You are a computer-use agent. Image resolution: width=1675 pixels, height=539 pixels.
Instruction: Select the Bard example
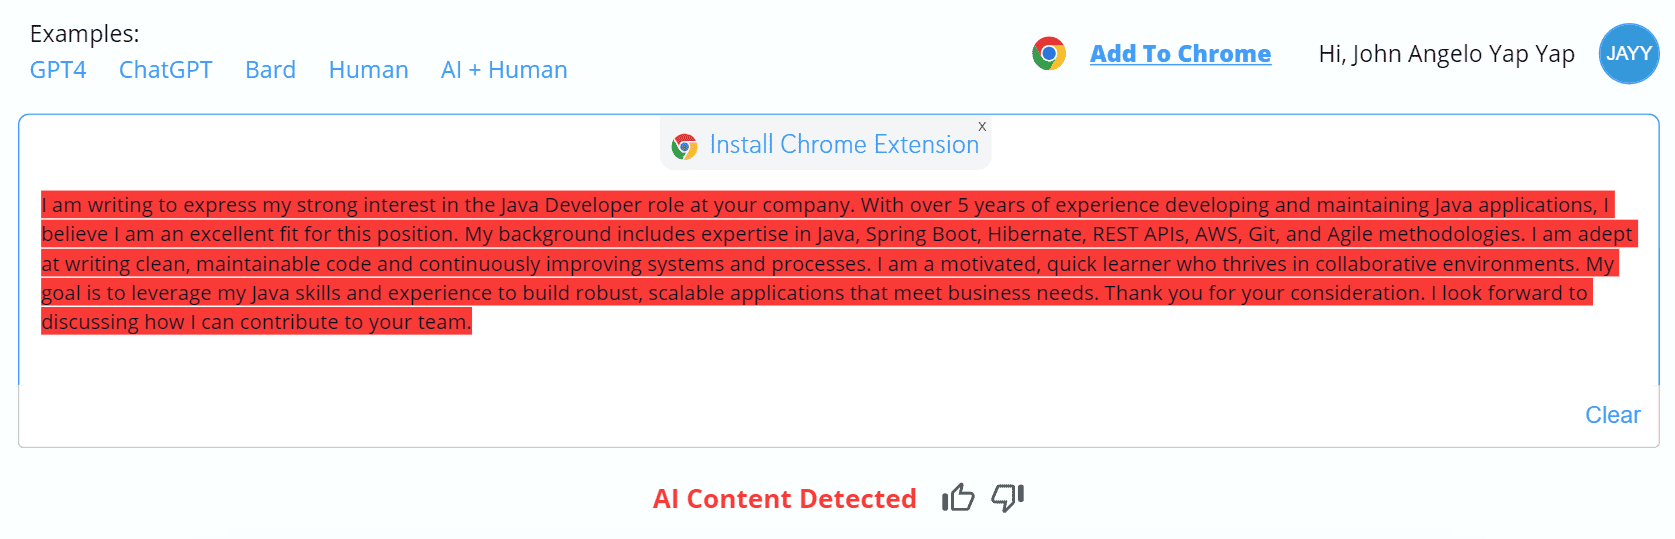[270, 70]
